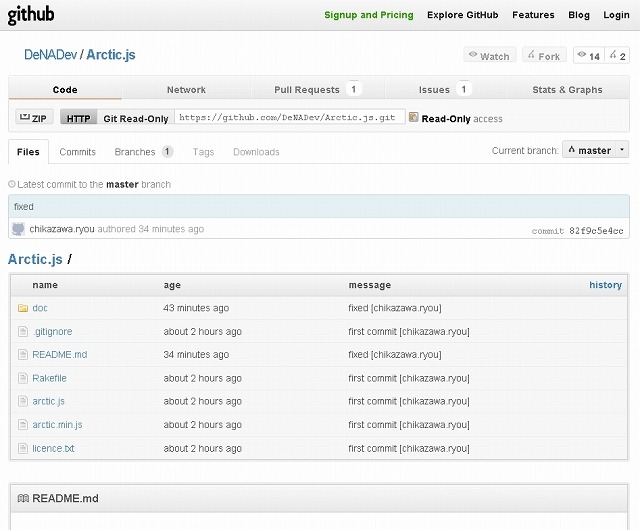Viewport: 640px width, 530px height.
Task: Click the history link
Action: [605, 285]
